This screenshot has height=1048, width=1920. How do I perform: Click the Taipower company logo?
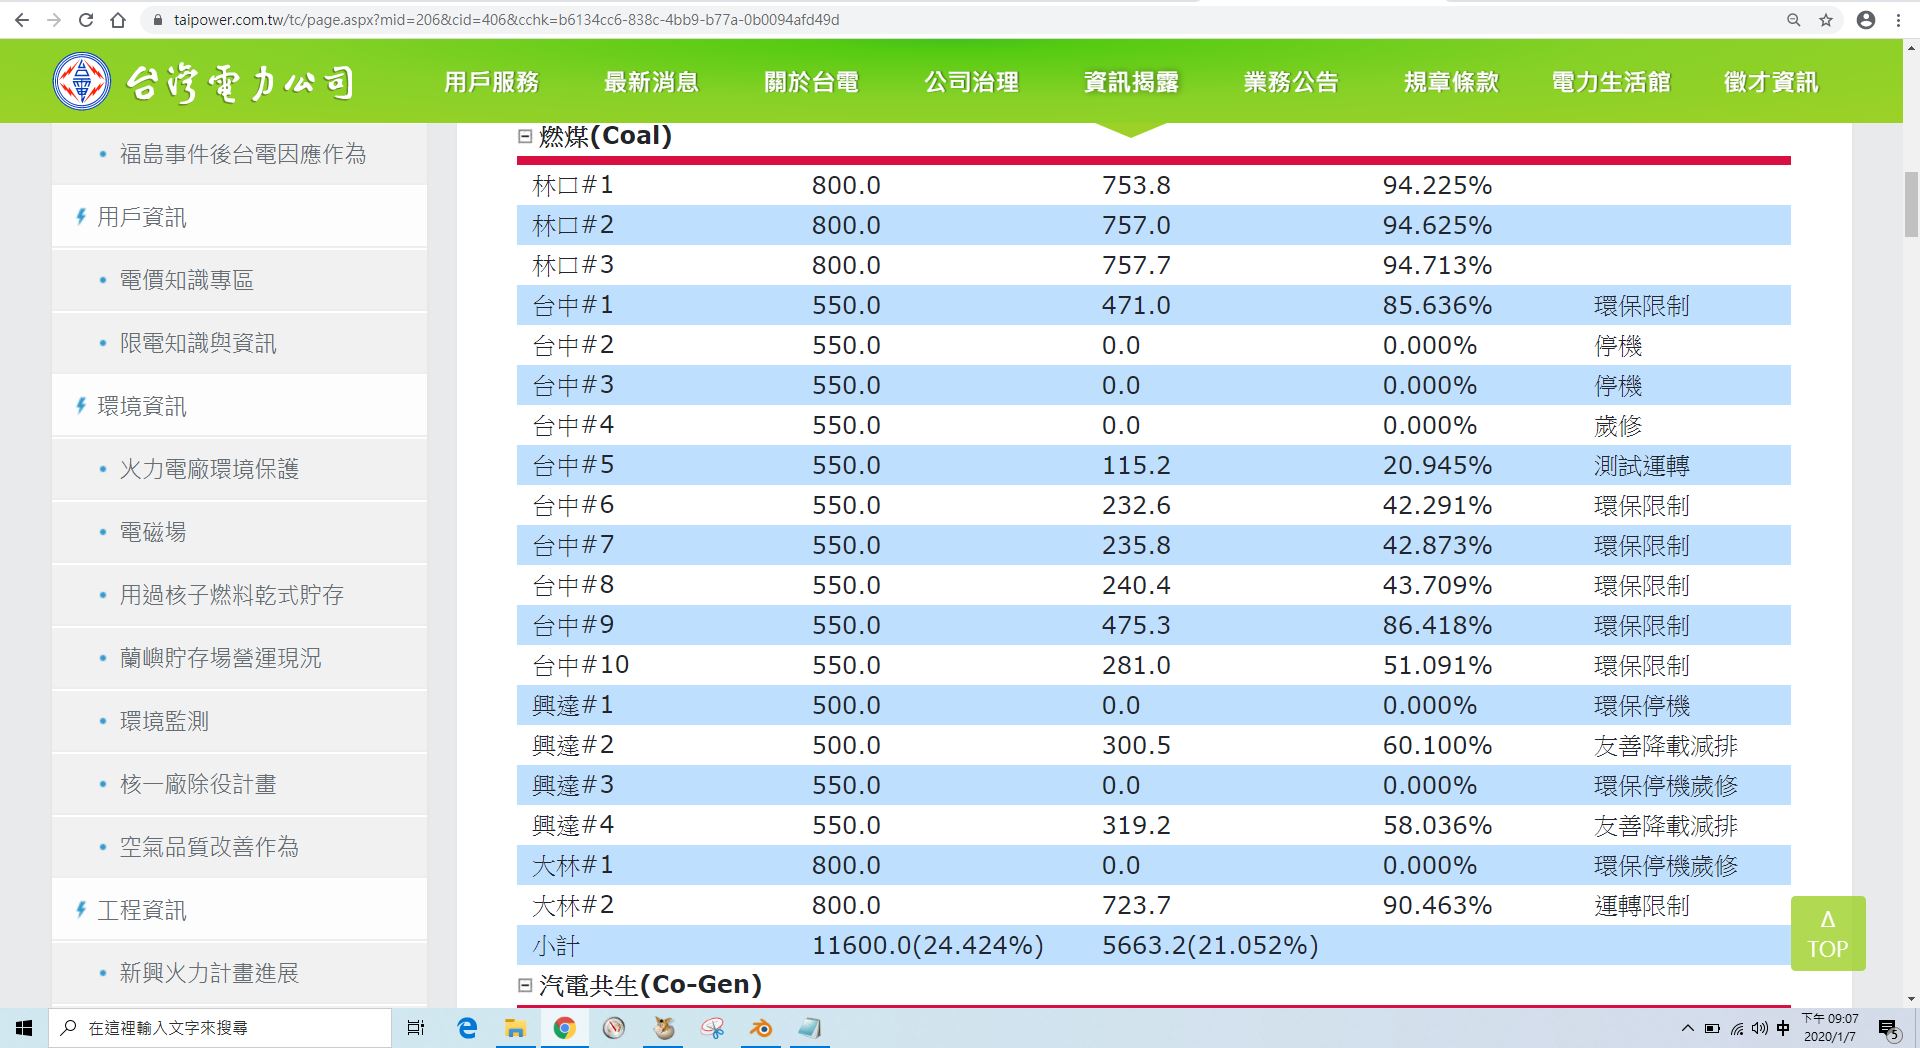[x=205, y=82]
